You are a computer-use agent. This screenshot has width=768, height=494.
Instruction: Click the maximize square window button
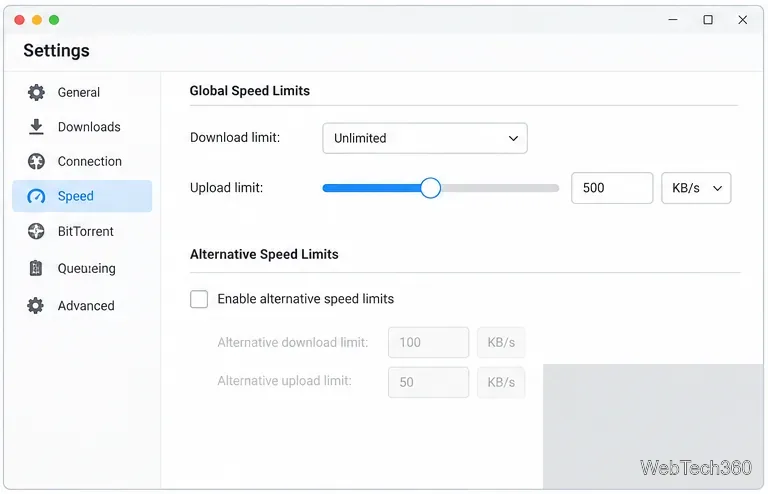pyautogui.click(x=708, y=20)
